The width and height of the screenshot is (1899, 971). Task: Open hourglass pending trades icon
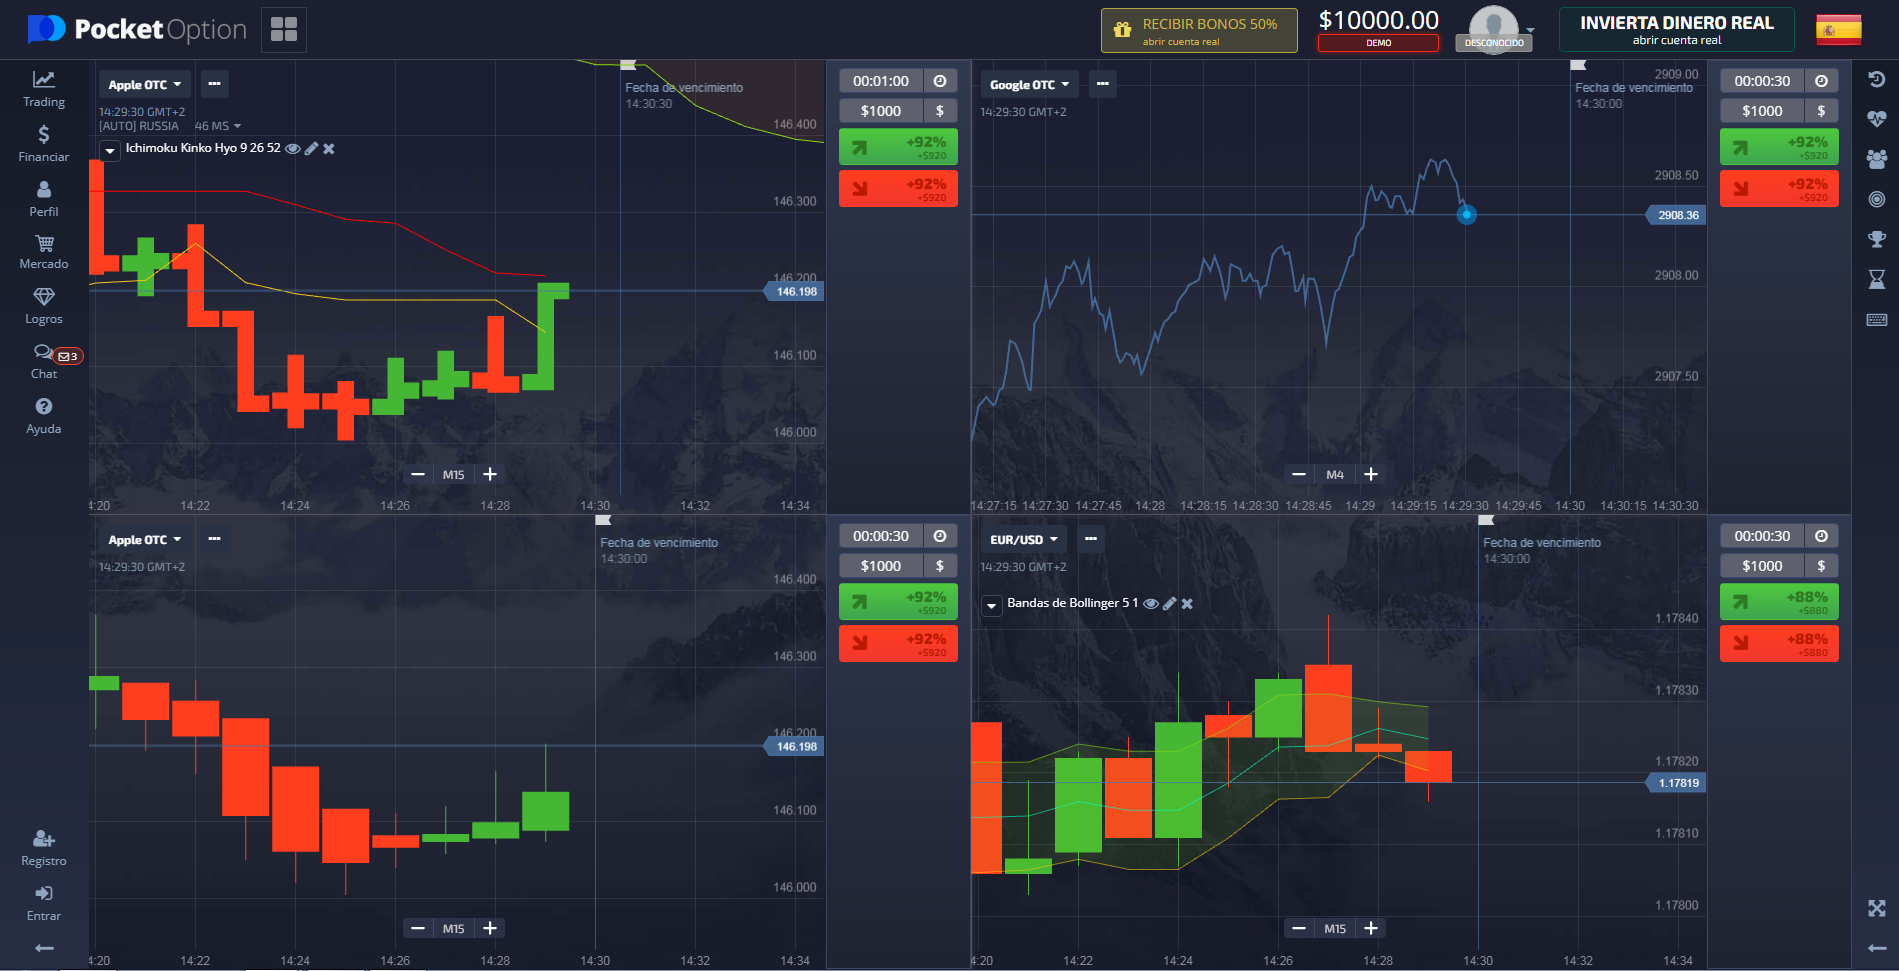1877,279
